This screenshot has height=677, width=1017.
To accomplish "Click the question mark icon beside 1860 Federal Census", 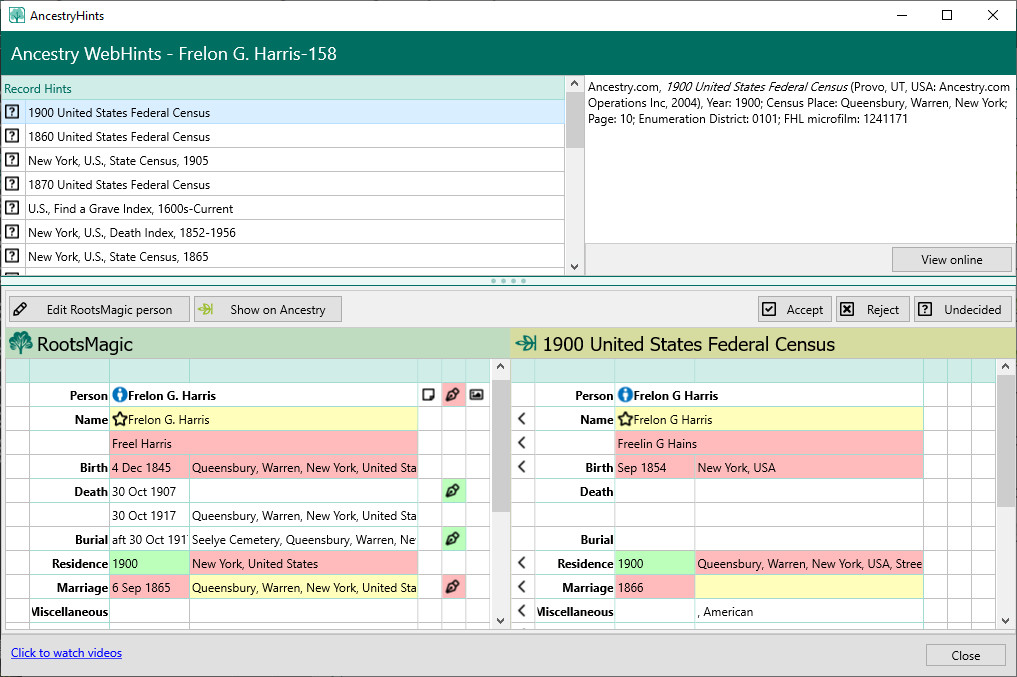I will 12,137.
